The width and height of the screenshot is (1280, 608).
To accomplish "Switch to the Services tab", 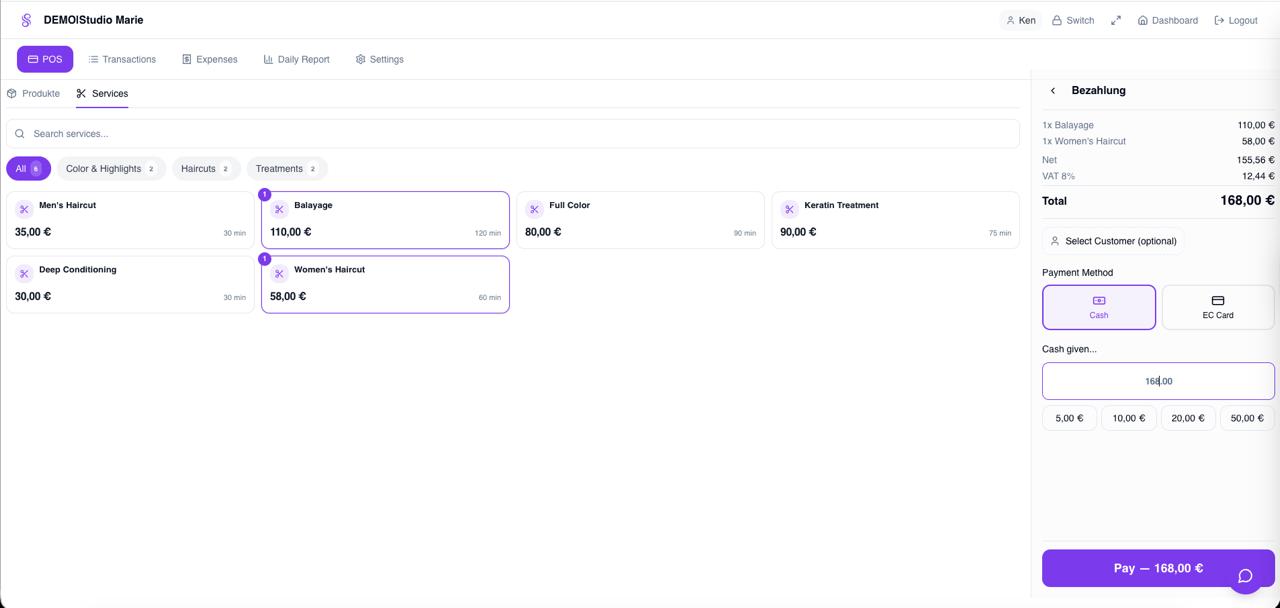I will [102, 93].
